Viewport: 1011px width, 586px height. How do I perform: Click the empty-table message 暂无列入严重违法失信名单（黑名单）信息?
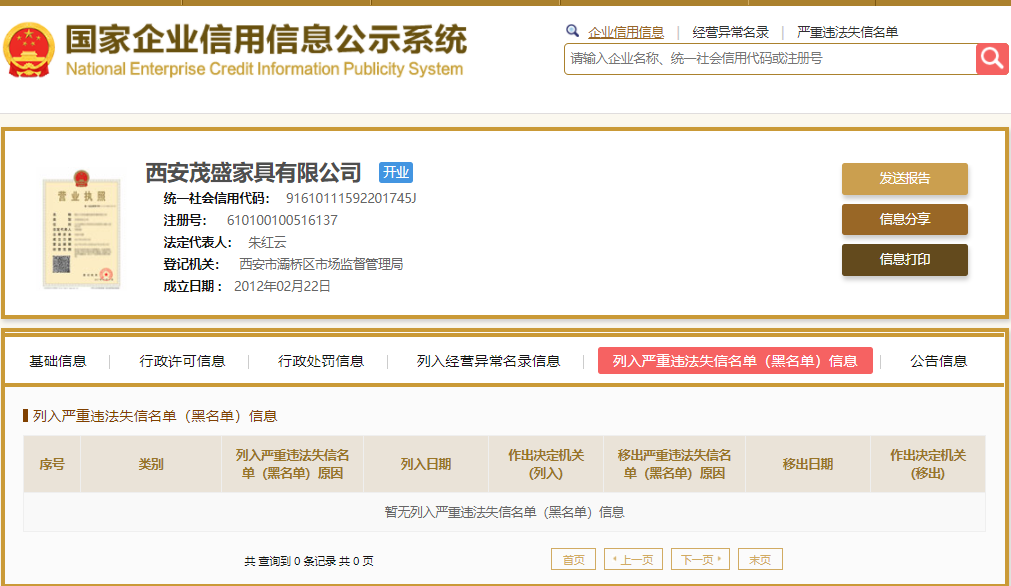coord(504,513)
